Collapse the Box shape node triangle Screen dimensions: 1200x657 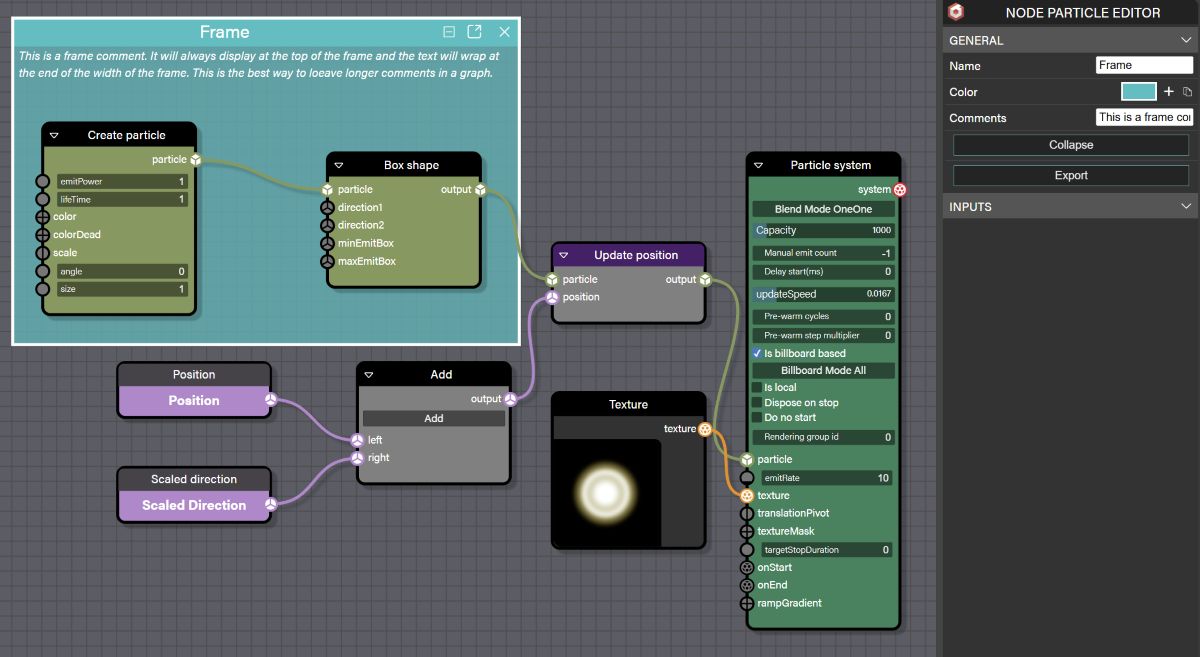(x=339, y=165)
